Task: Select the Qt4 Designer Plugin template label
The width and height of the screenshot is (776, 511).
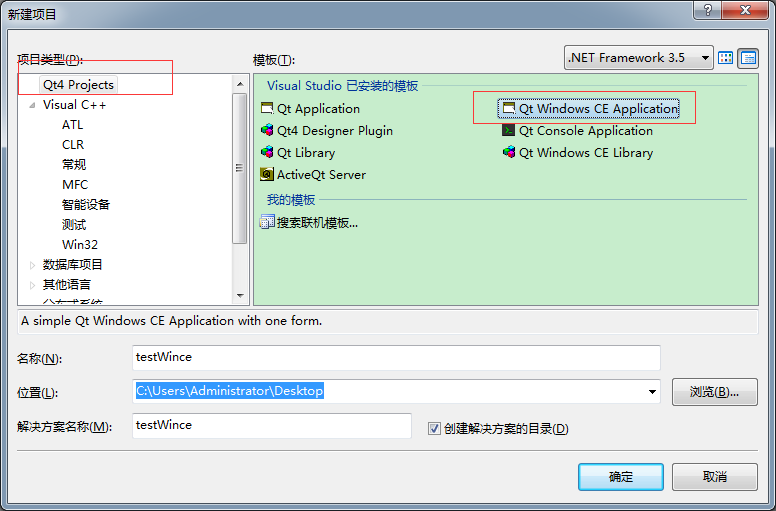Action: coord(335,131)
